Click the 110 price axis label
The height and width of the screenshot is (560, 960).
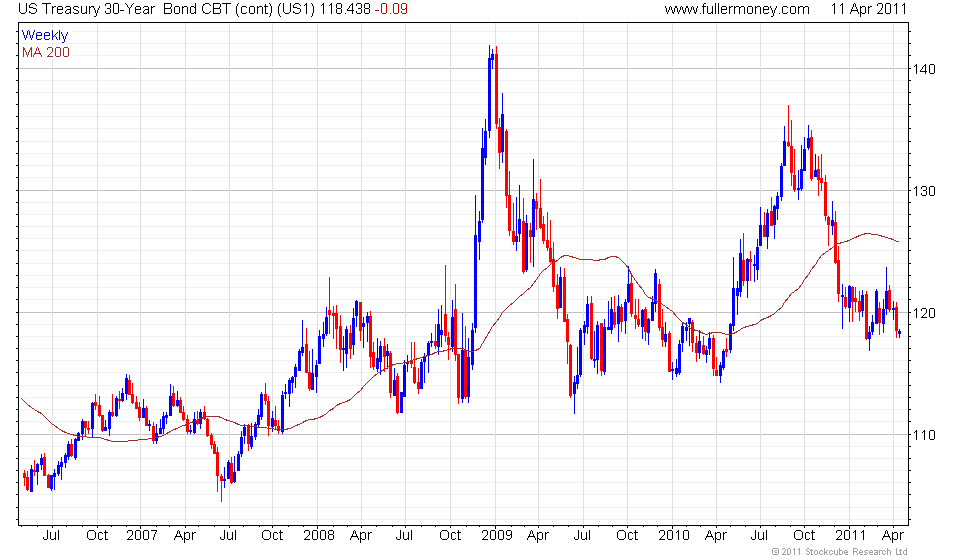coord(924,435)
